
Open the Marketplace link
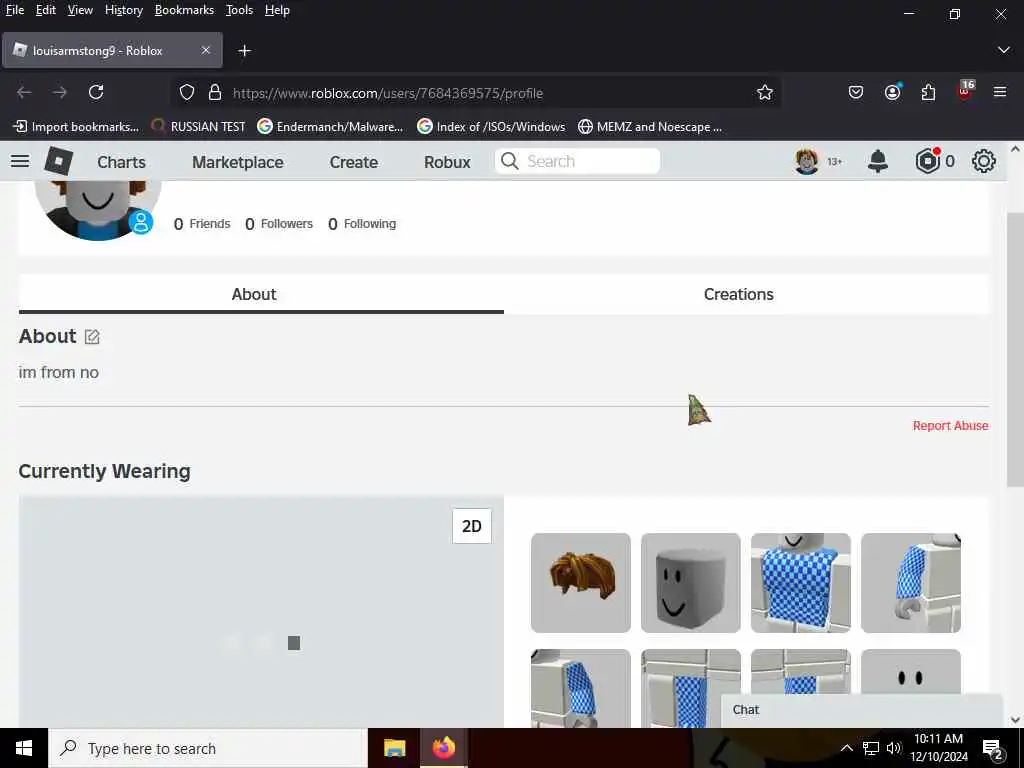tap(238, 162)
